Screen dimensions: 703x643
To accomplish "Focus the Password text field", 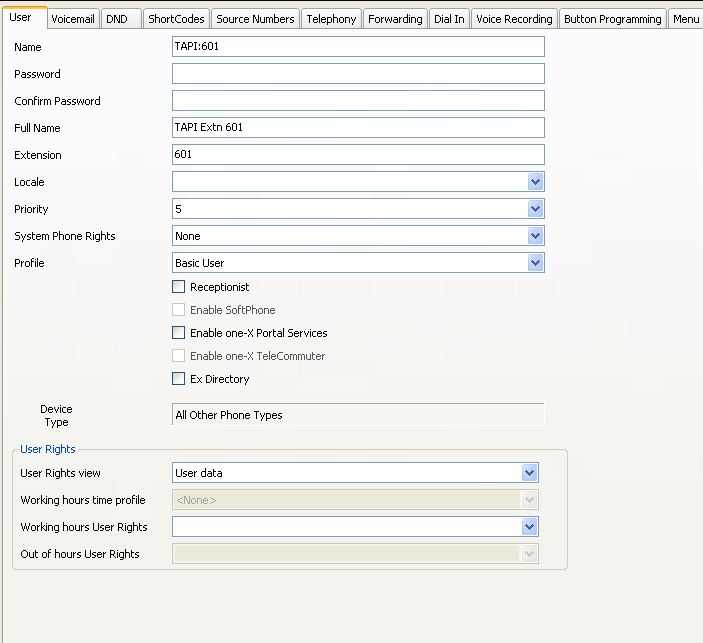I will click(358, 74).
